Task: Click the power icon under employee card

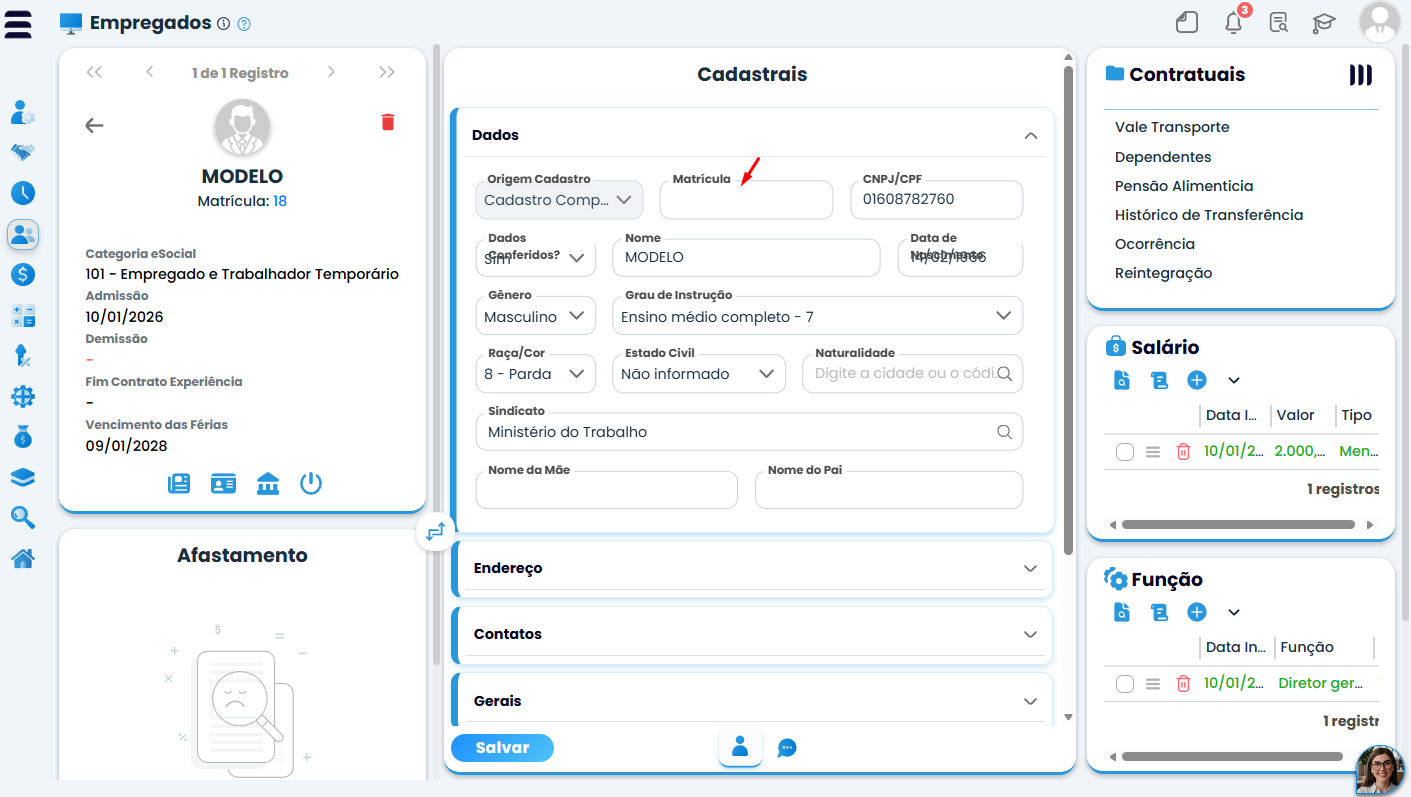Action: click(x=311, y=484)
